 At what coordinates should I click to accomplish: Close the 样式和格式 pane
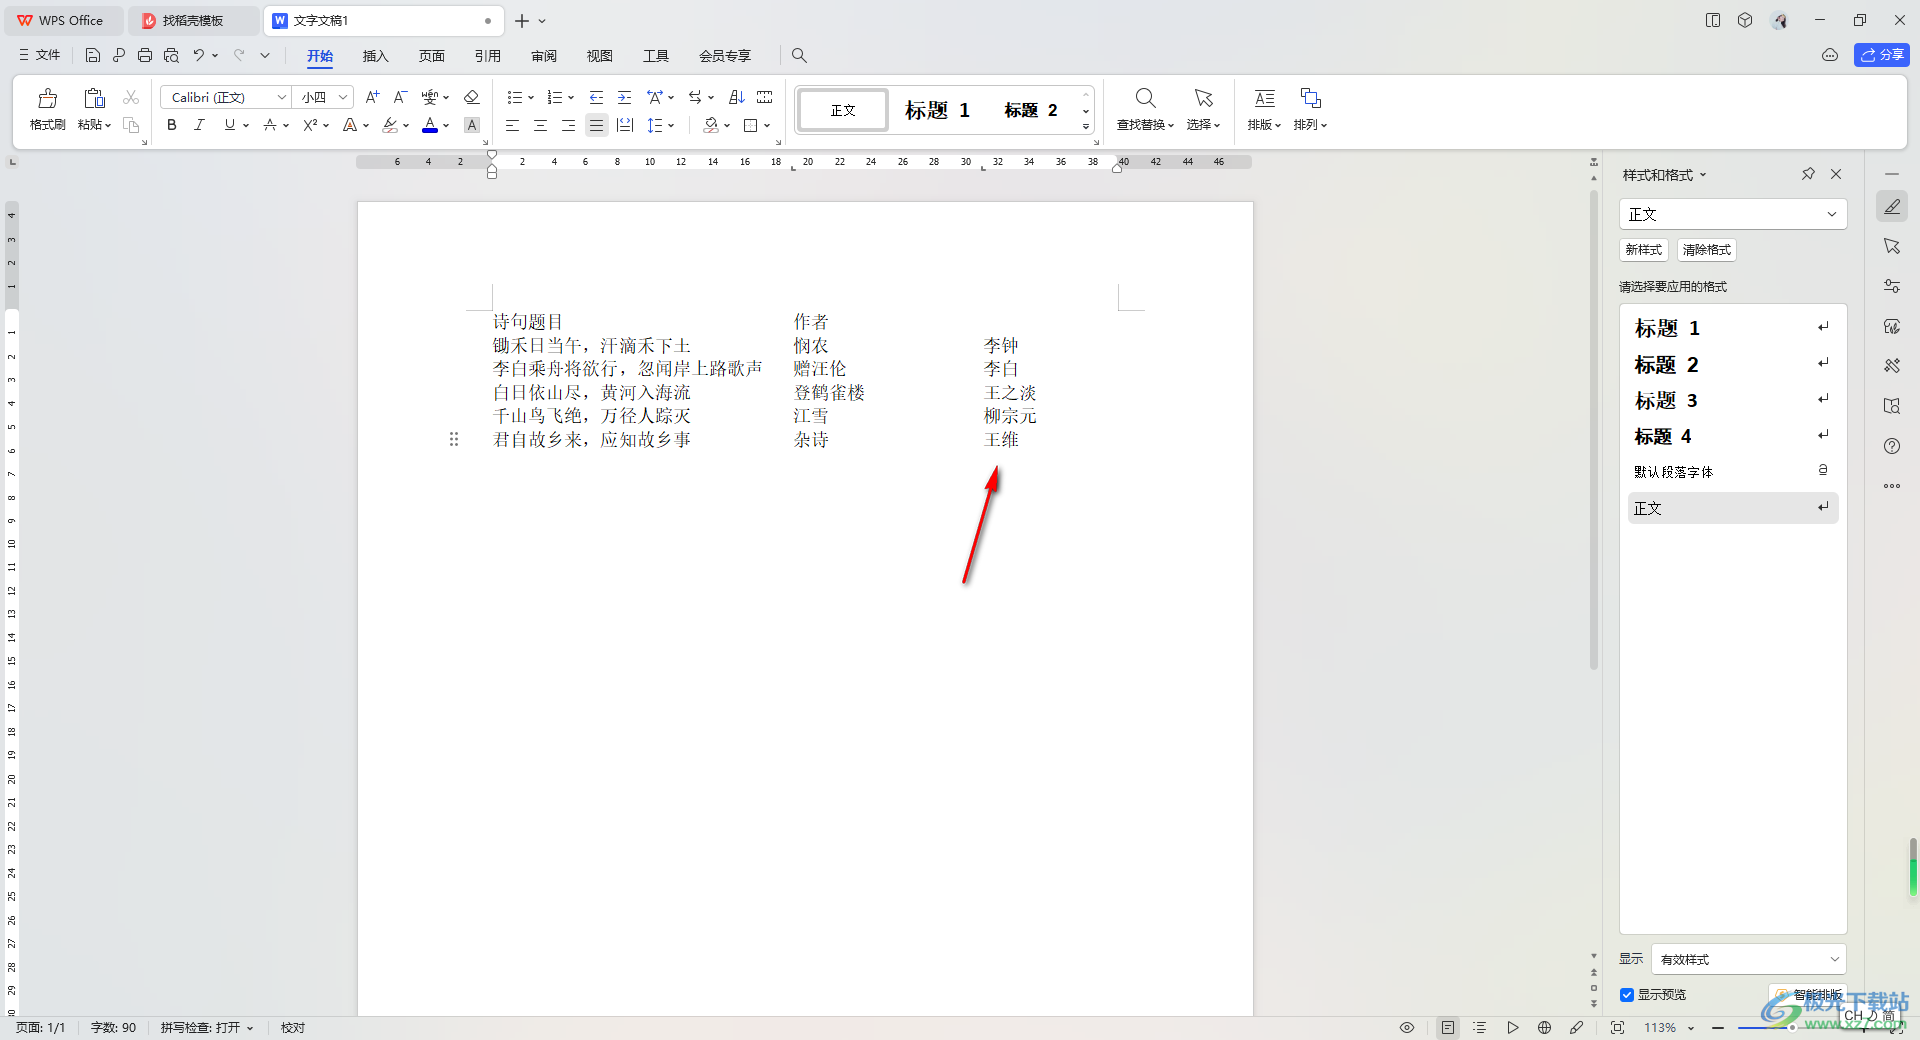click(1836, 174)
